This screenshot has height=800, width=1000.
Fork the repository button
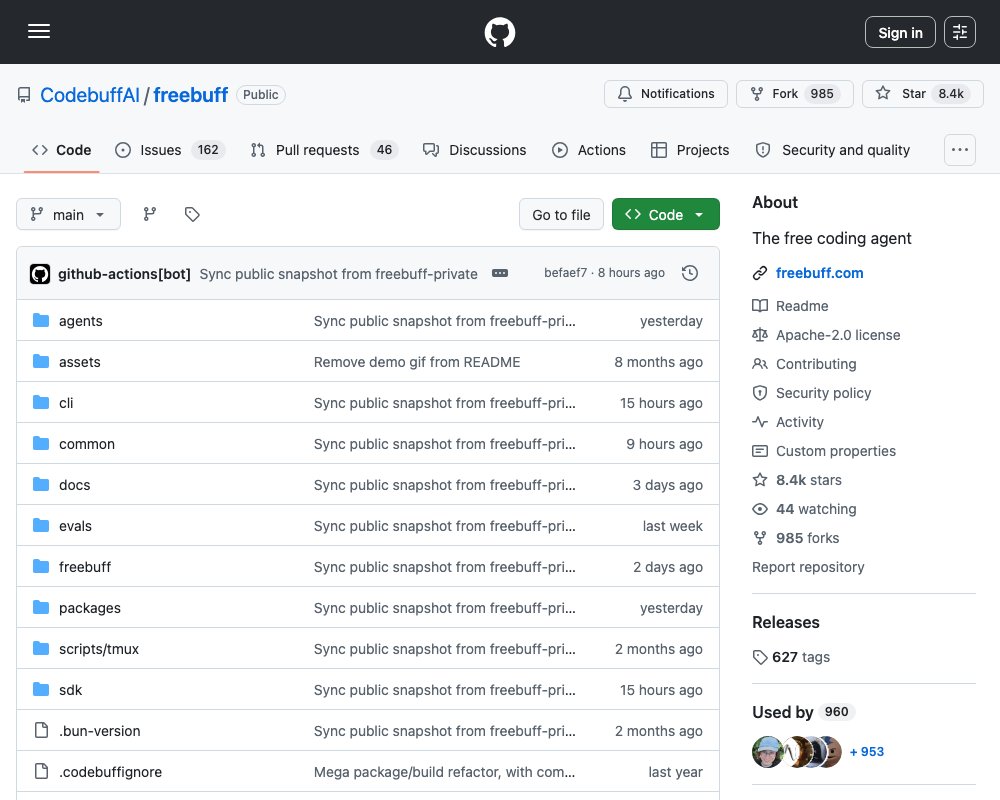click(x=795, y=94)
